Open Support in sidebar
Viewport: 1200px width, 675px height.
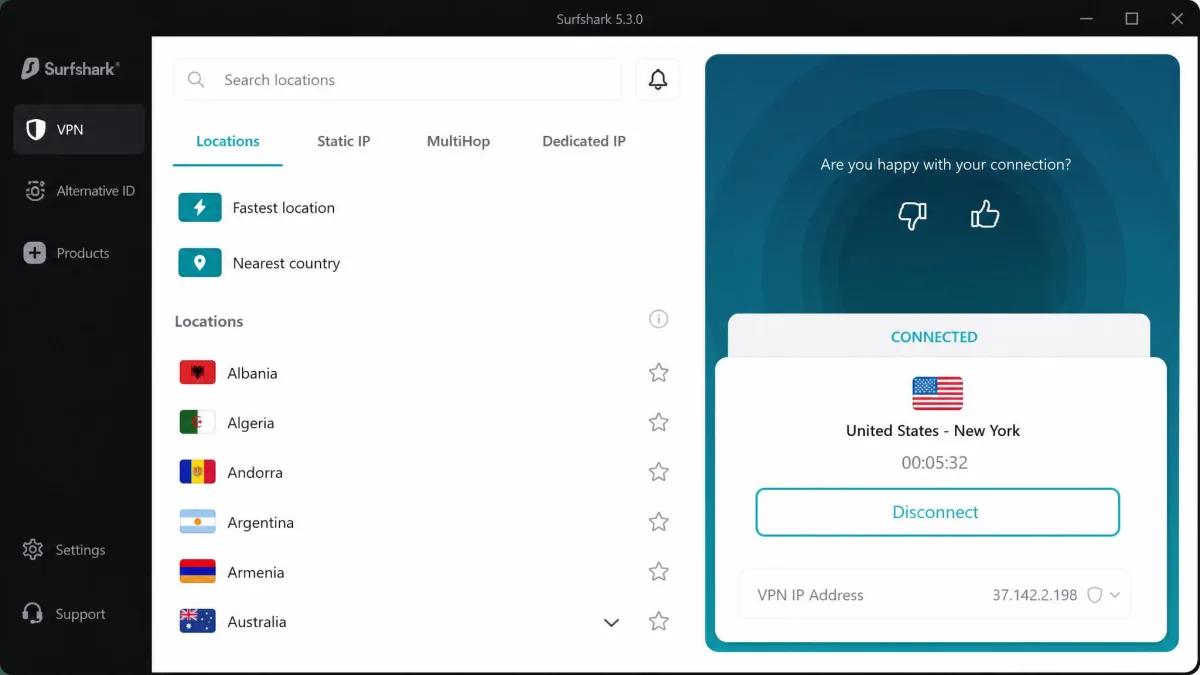tap(79, 614)
